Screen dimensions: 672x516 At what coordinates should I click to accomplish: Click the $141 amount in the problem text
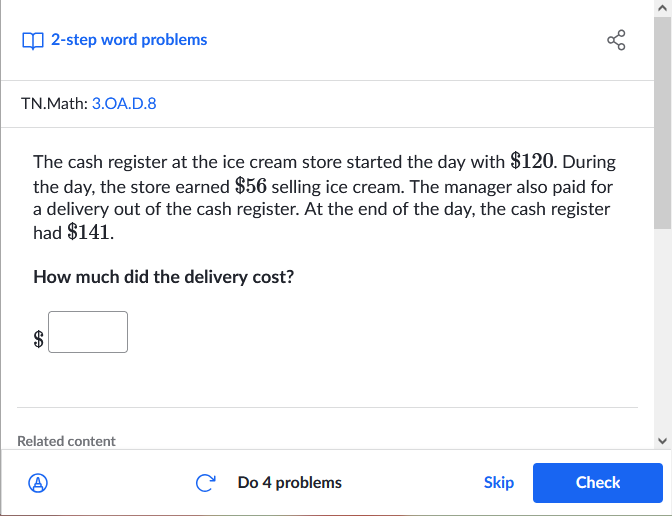tap(88, 232)
